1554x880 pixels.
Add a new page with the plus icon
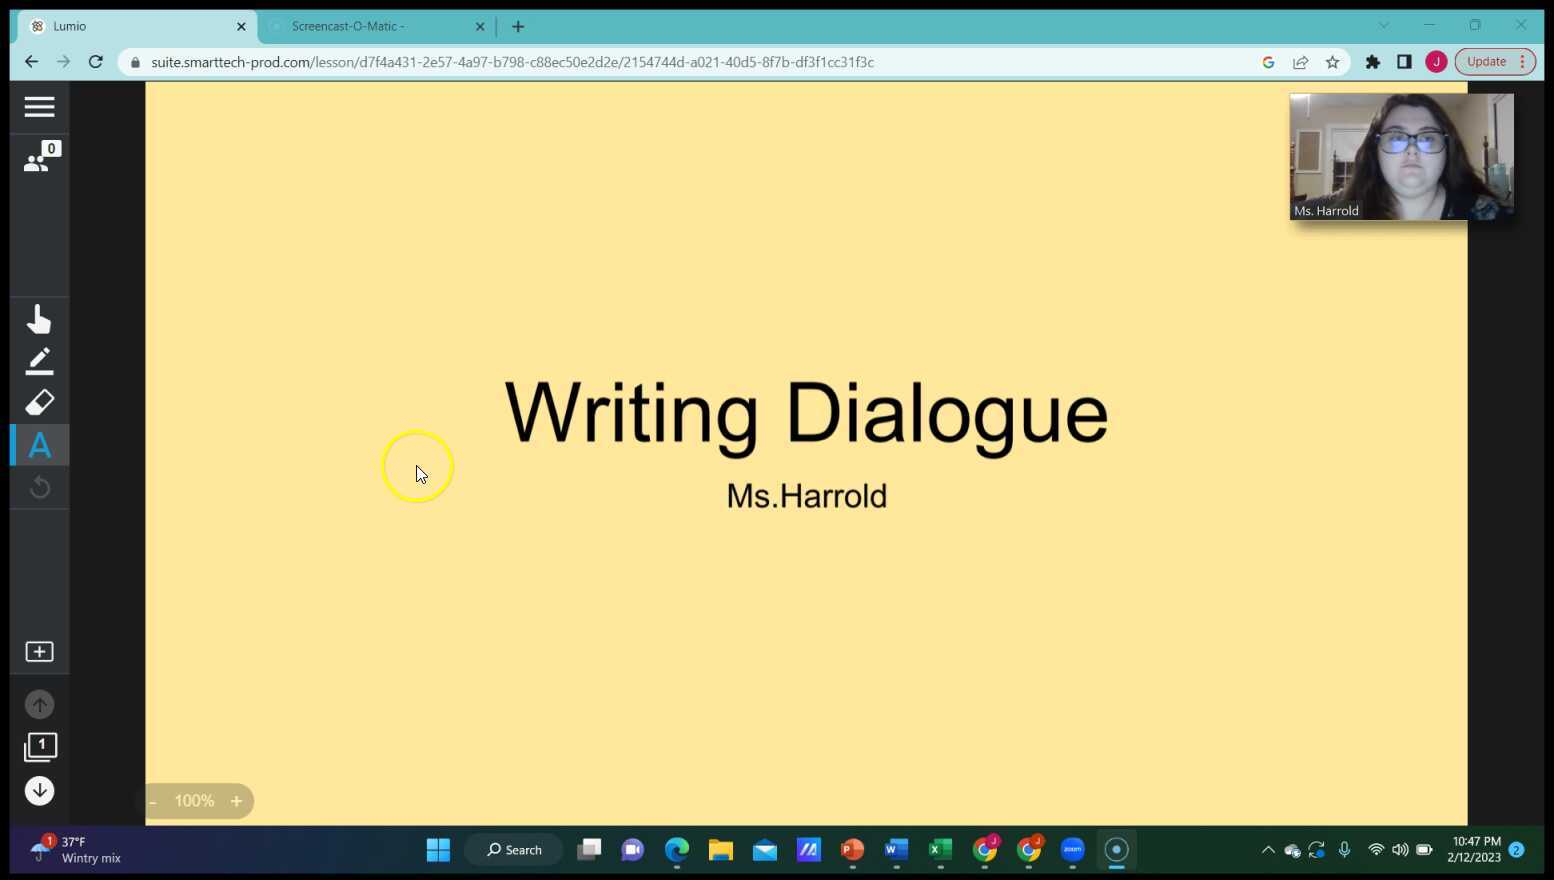pos(39,651)
